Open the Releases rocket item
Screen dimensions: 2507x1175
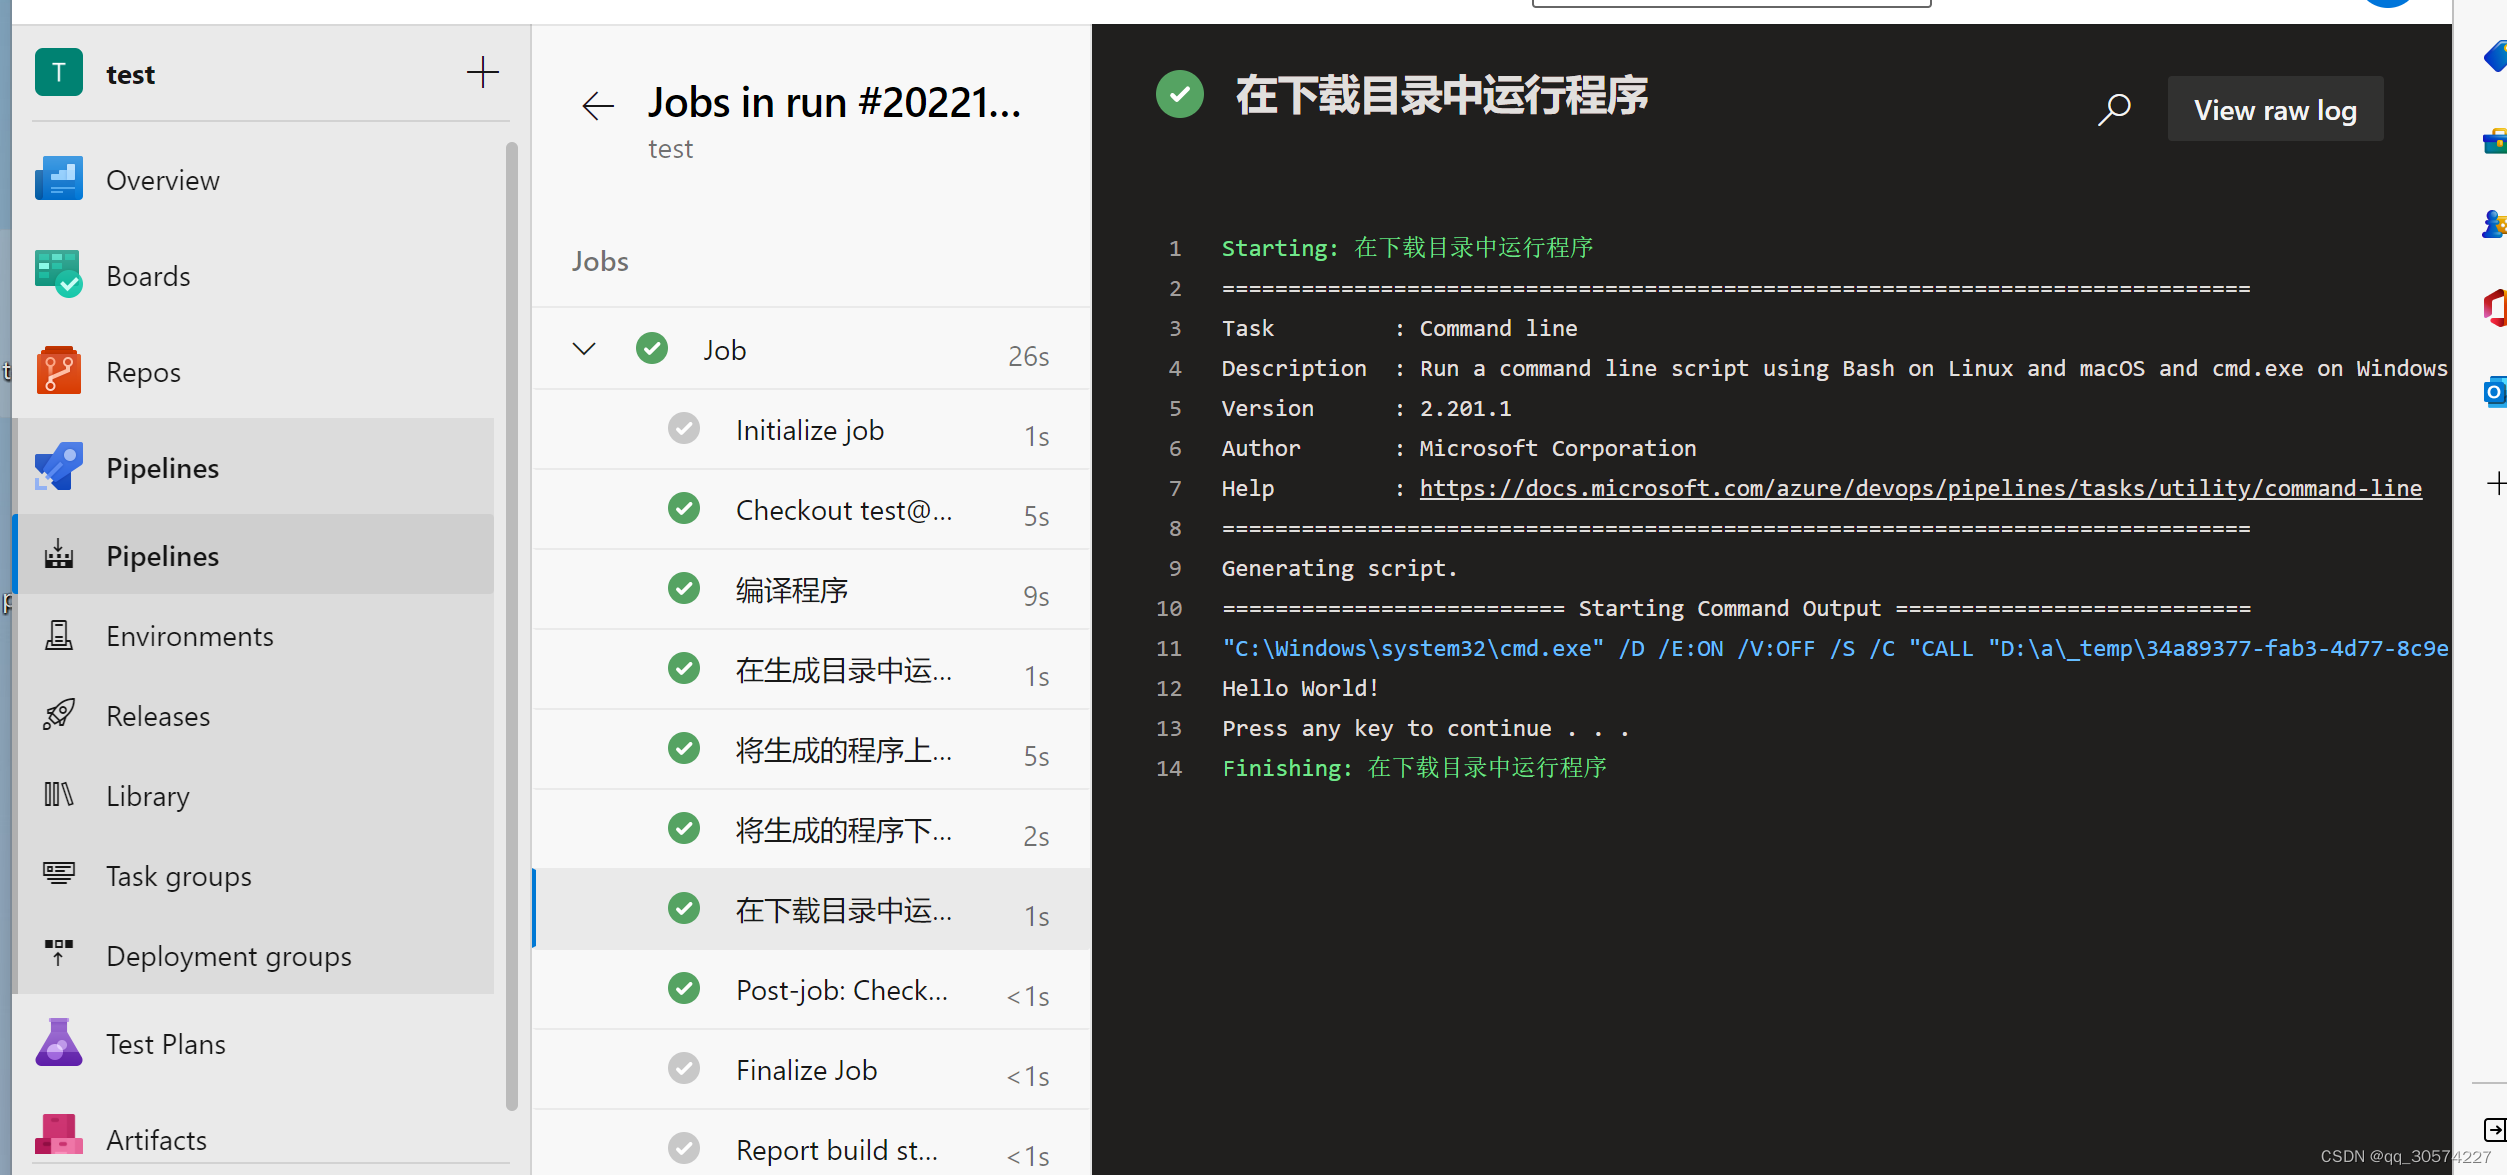point(158,716)
